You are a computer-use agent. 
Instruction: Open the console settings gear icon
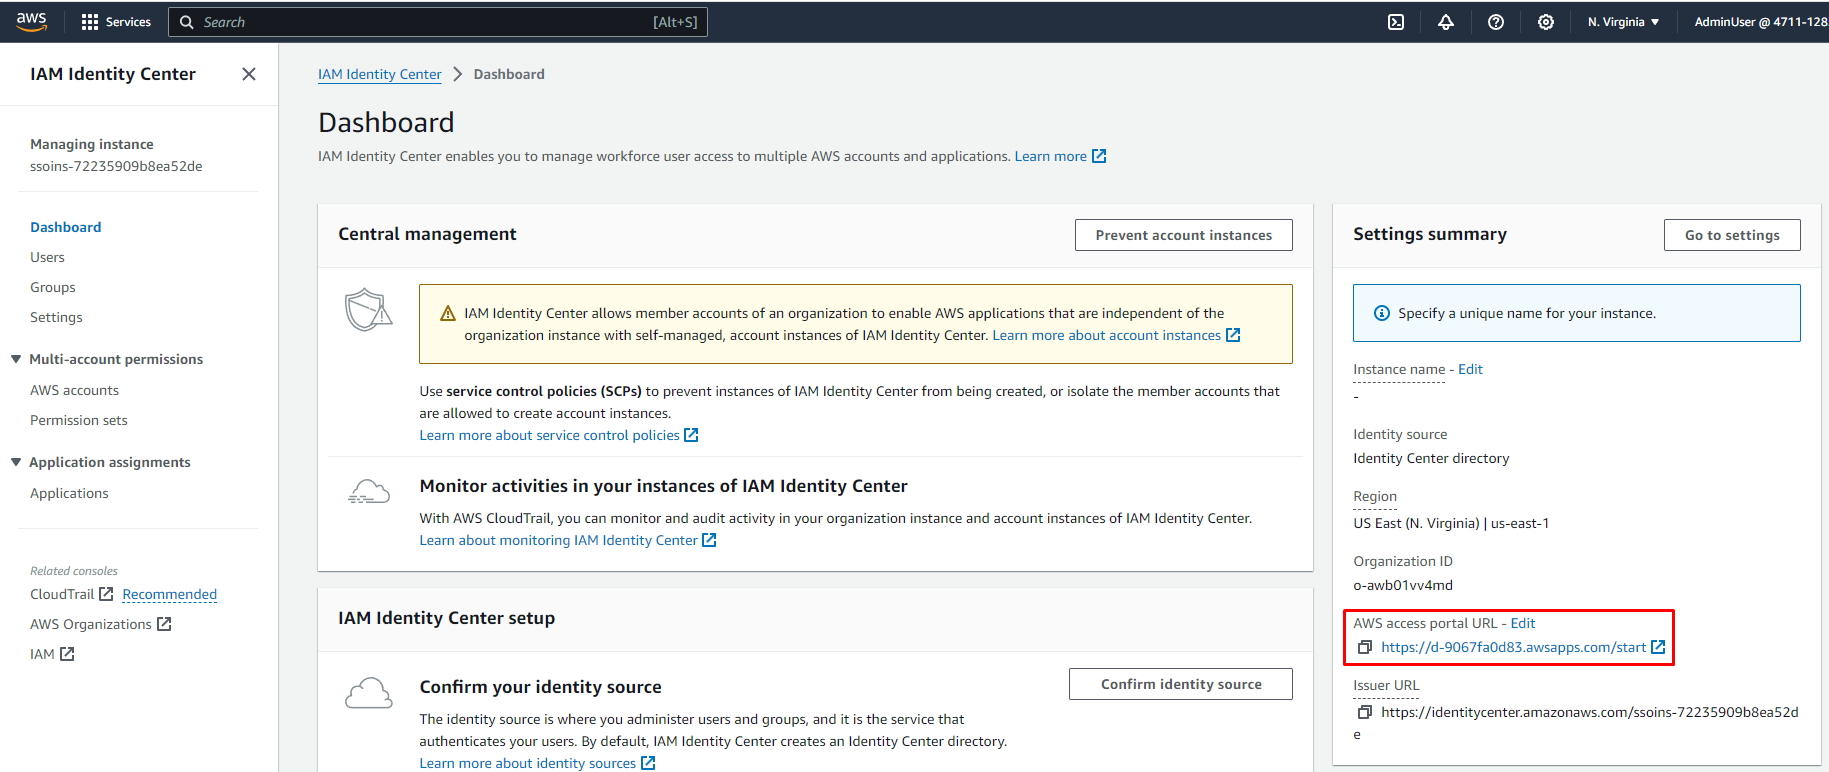1546,22
